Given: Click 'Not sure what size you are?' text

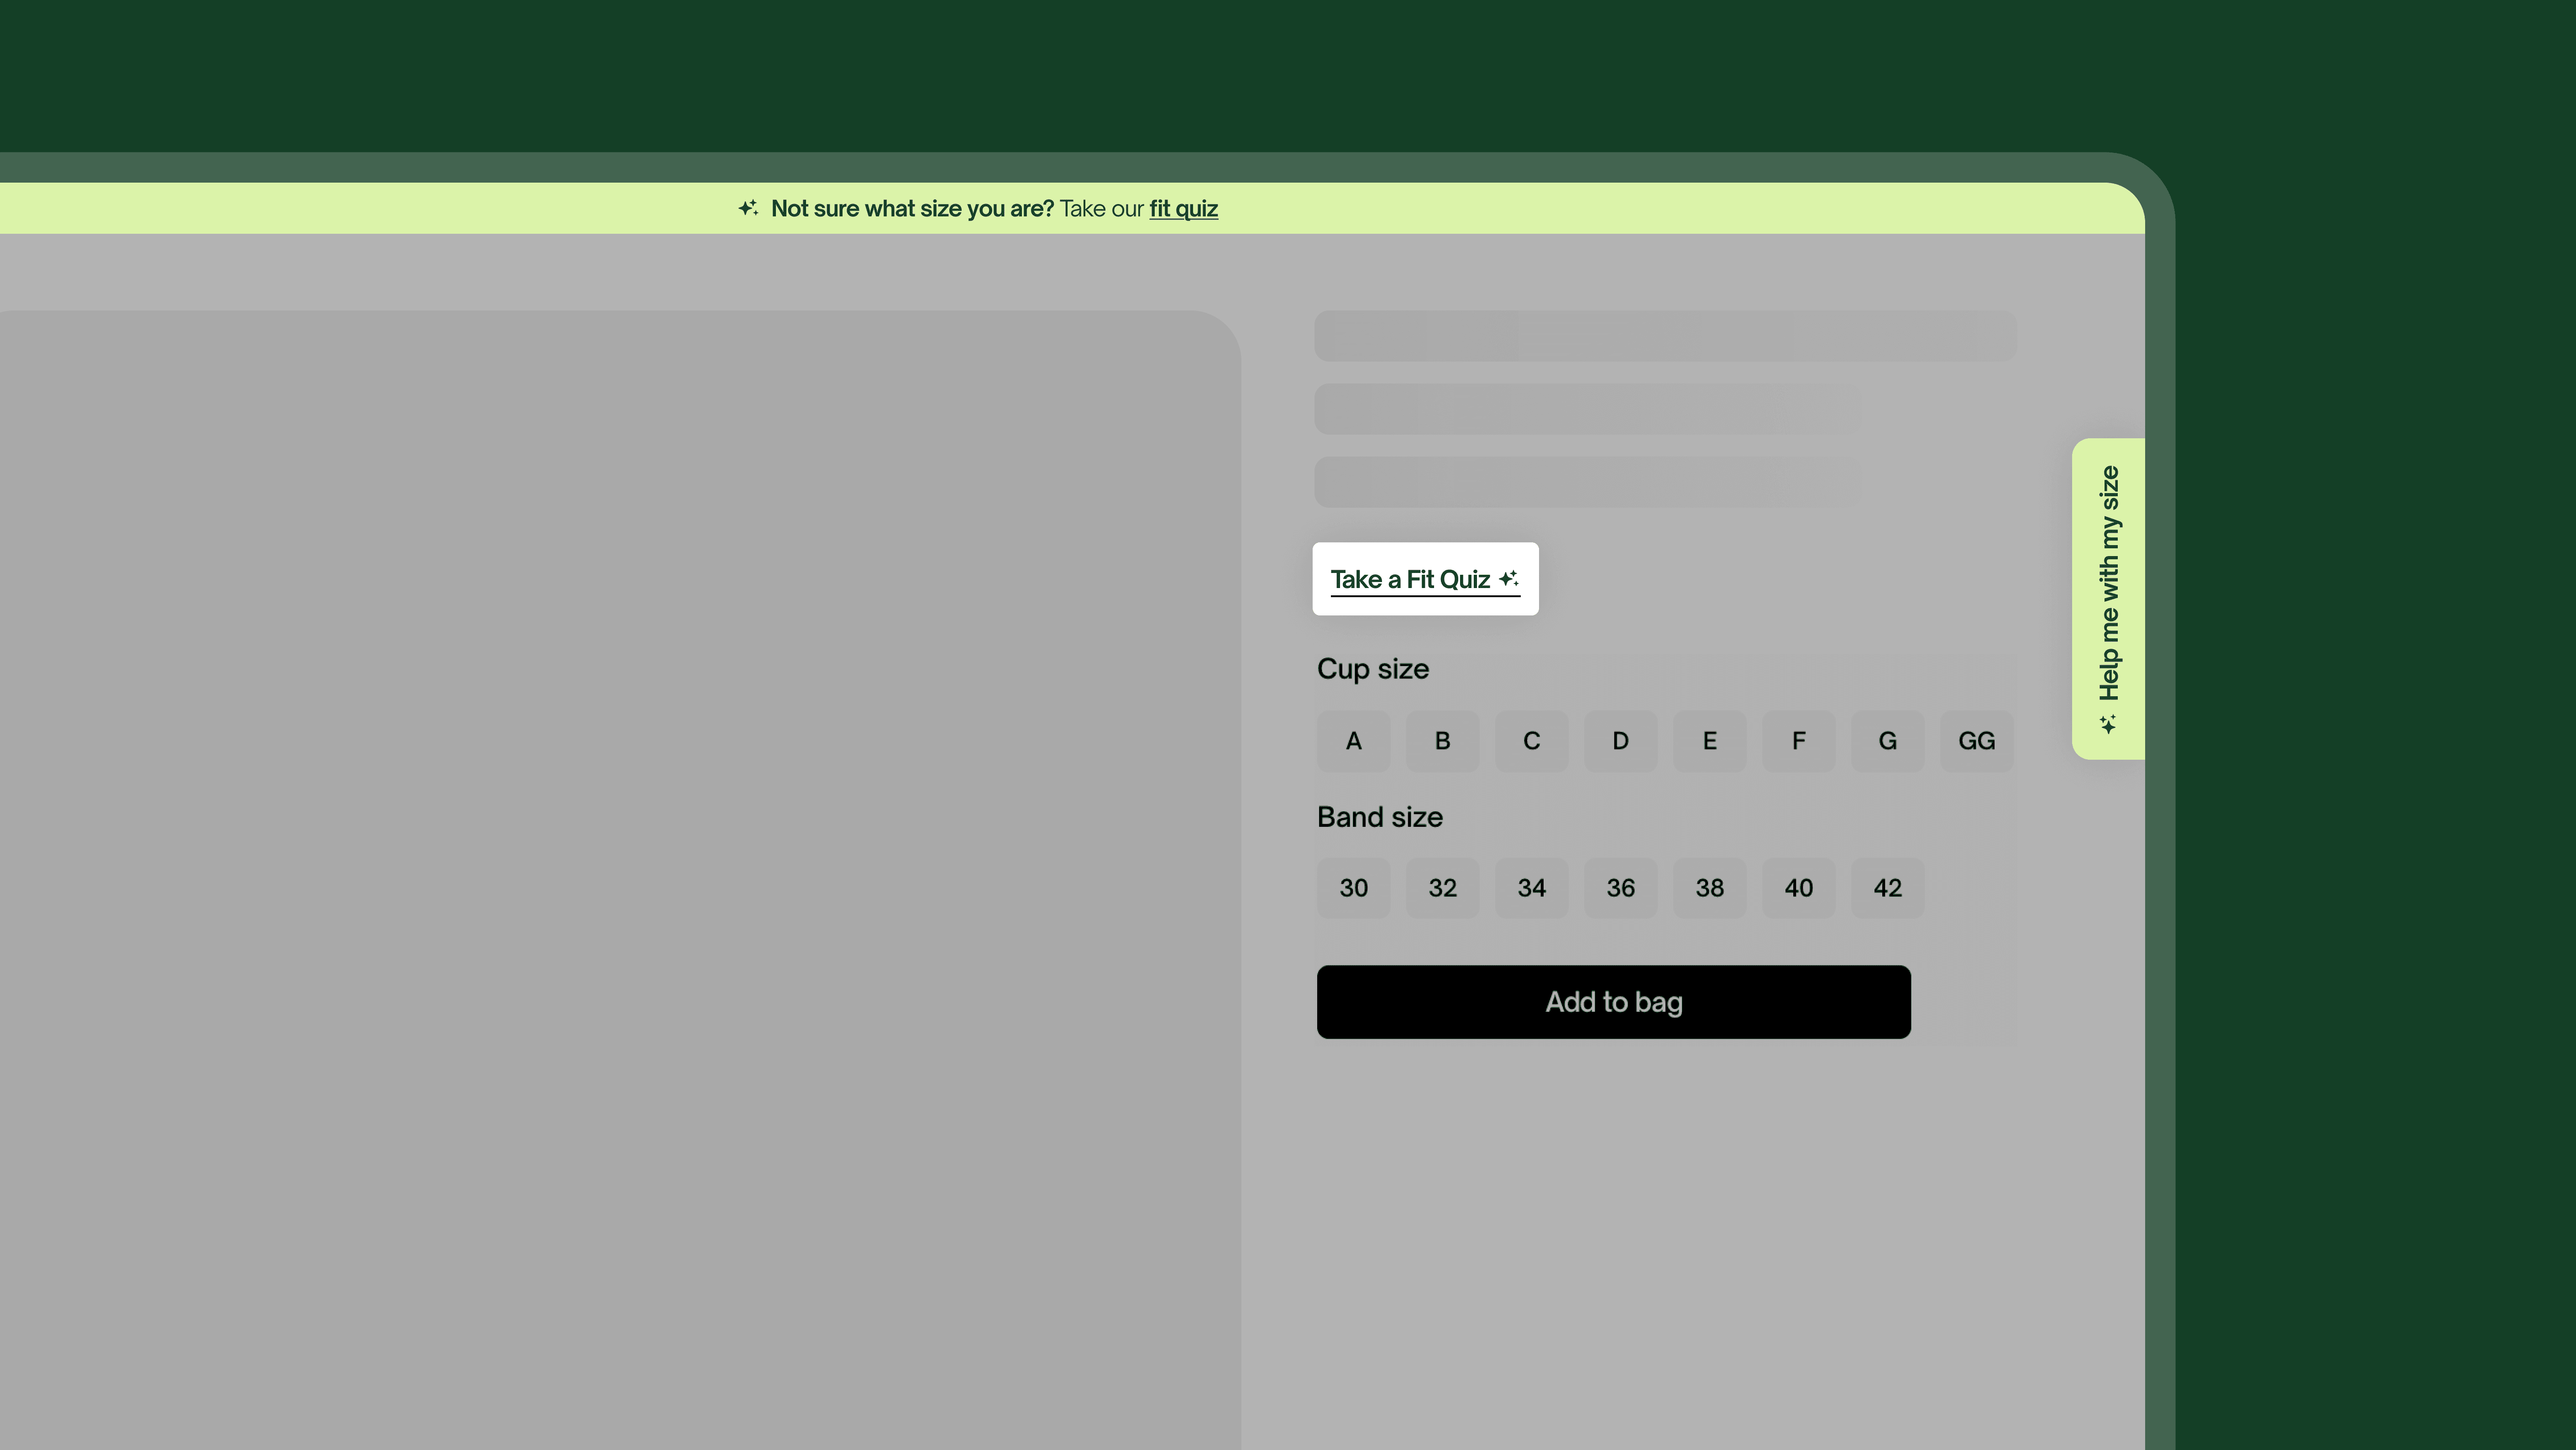Looking at the screenshot, I should tap(912, 209).
